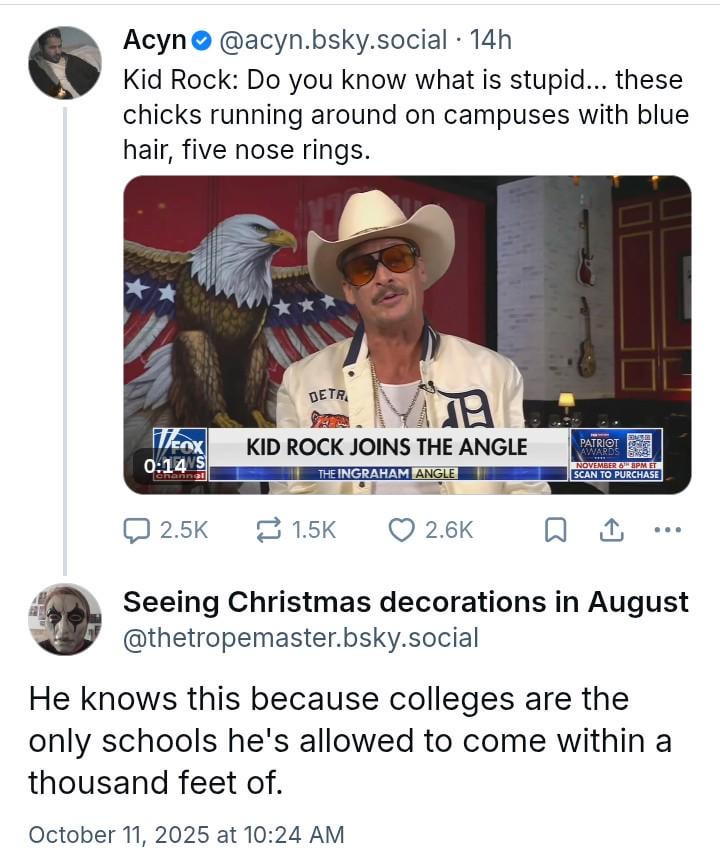The height and width of the screenshot is (856, 720).
Task: Click the 14h post timestamp
Action: point(490,40)
